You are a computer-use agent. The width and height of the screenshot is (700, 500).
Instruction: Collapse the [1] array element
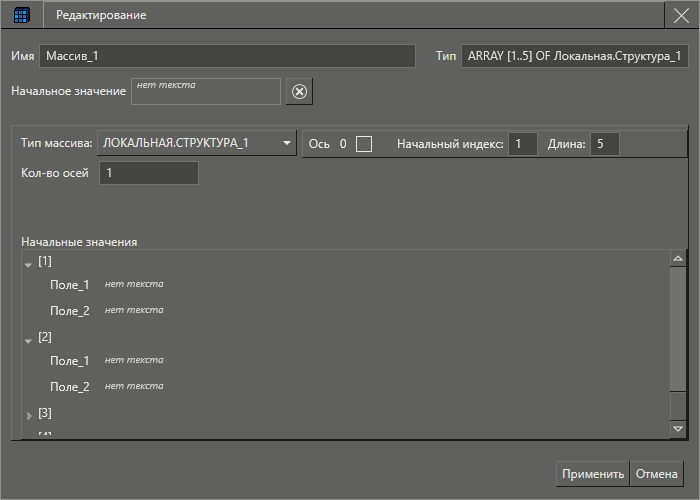[x=28, y=264]
